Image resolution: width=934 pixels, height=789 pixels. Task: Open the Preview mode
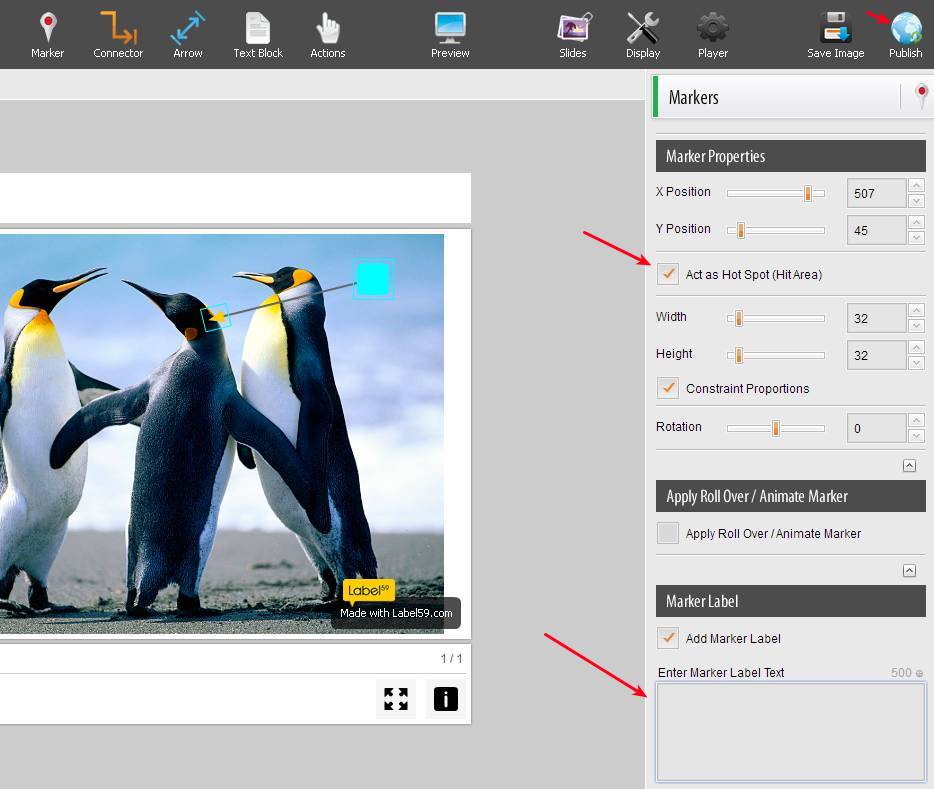450,34
